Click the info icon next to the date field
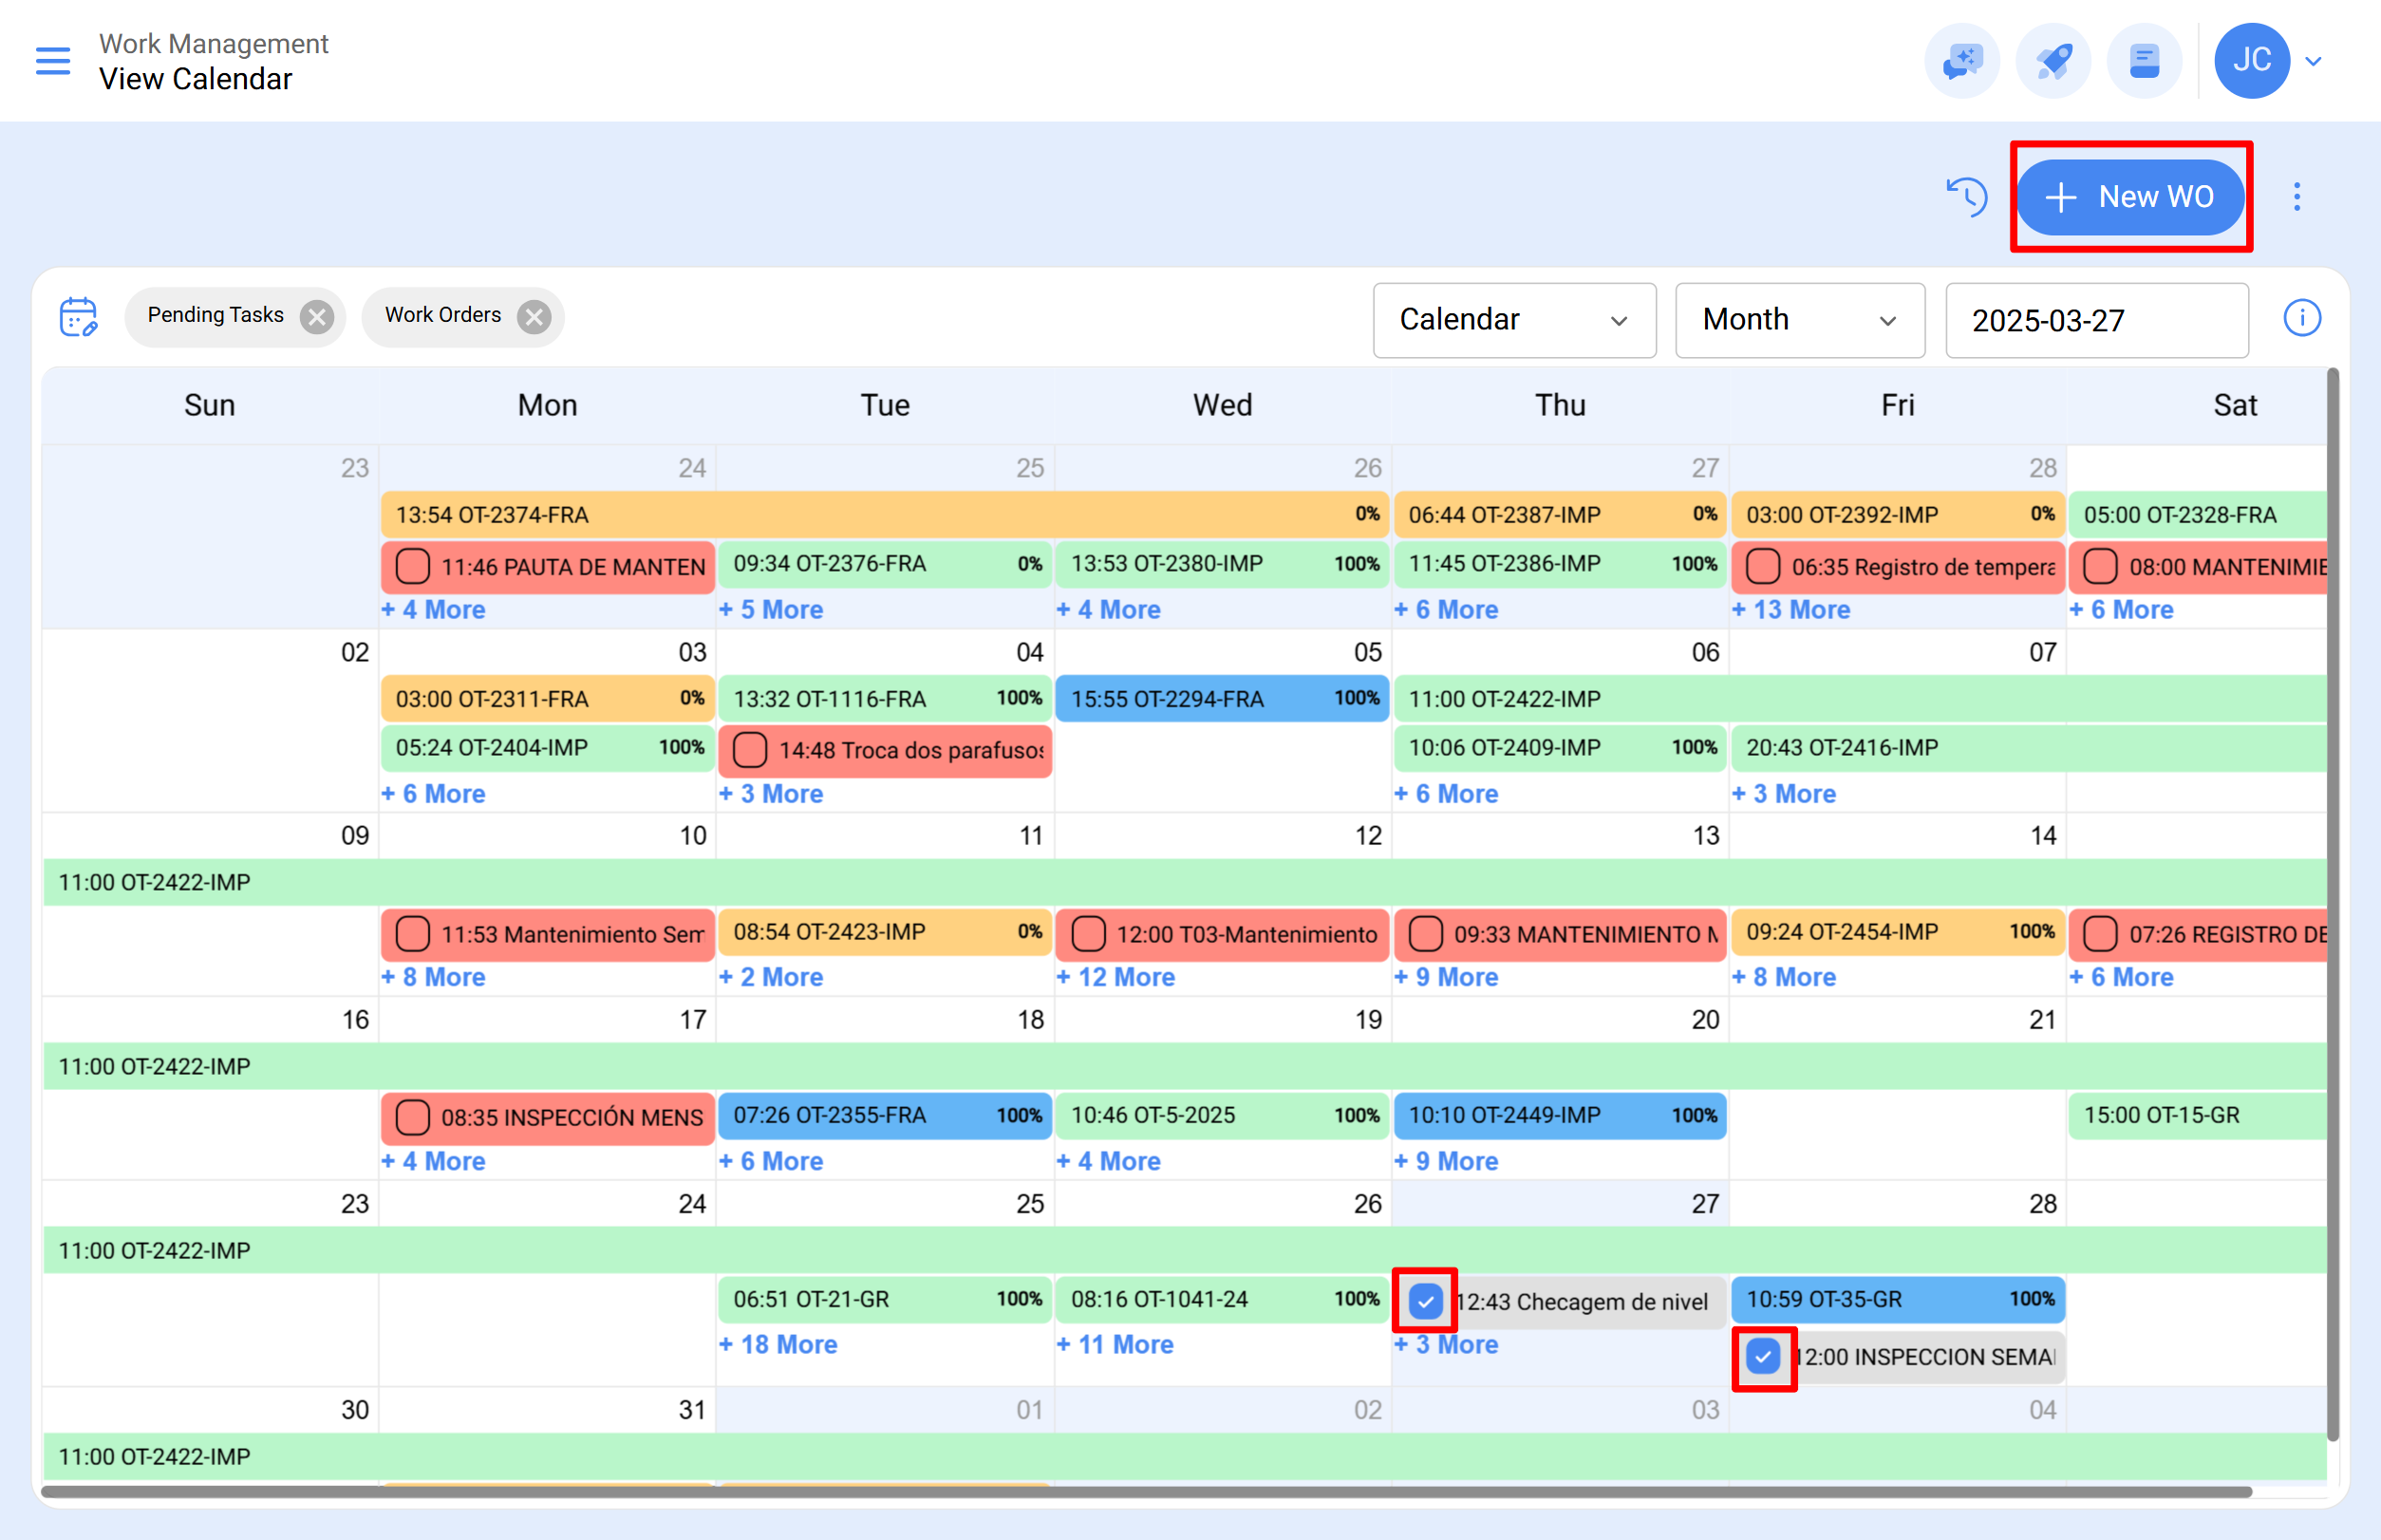Screen dimensions: 2381x1540 [x=2302, y=318]
